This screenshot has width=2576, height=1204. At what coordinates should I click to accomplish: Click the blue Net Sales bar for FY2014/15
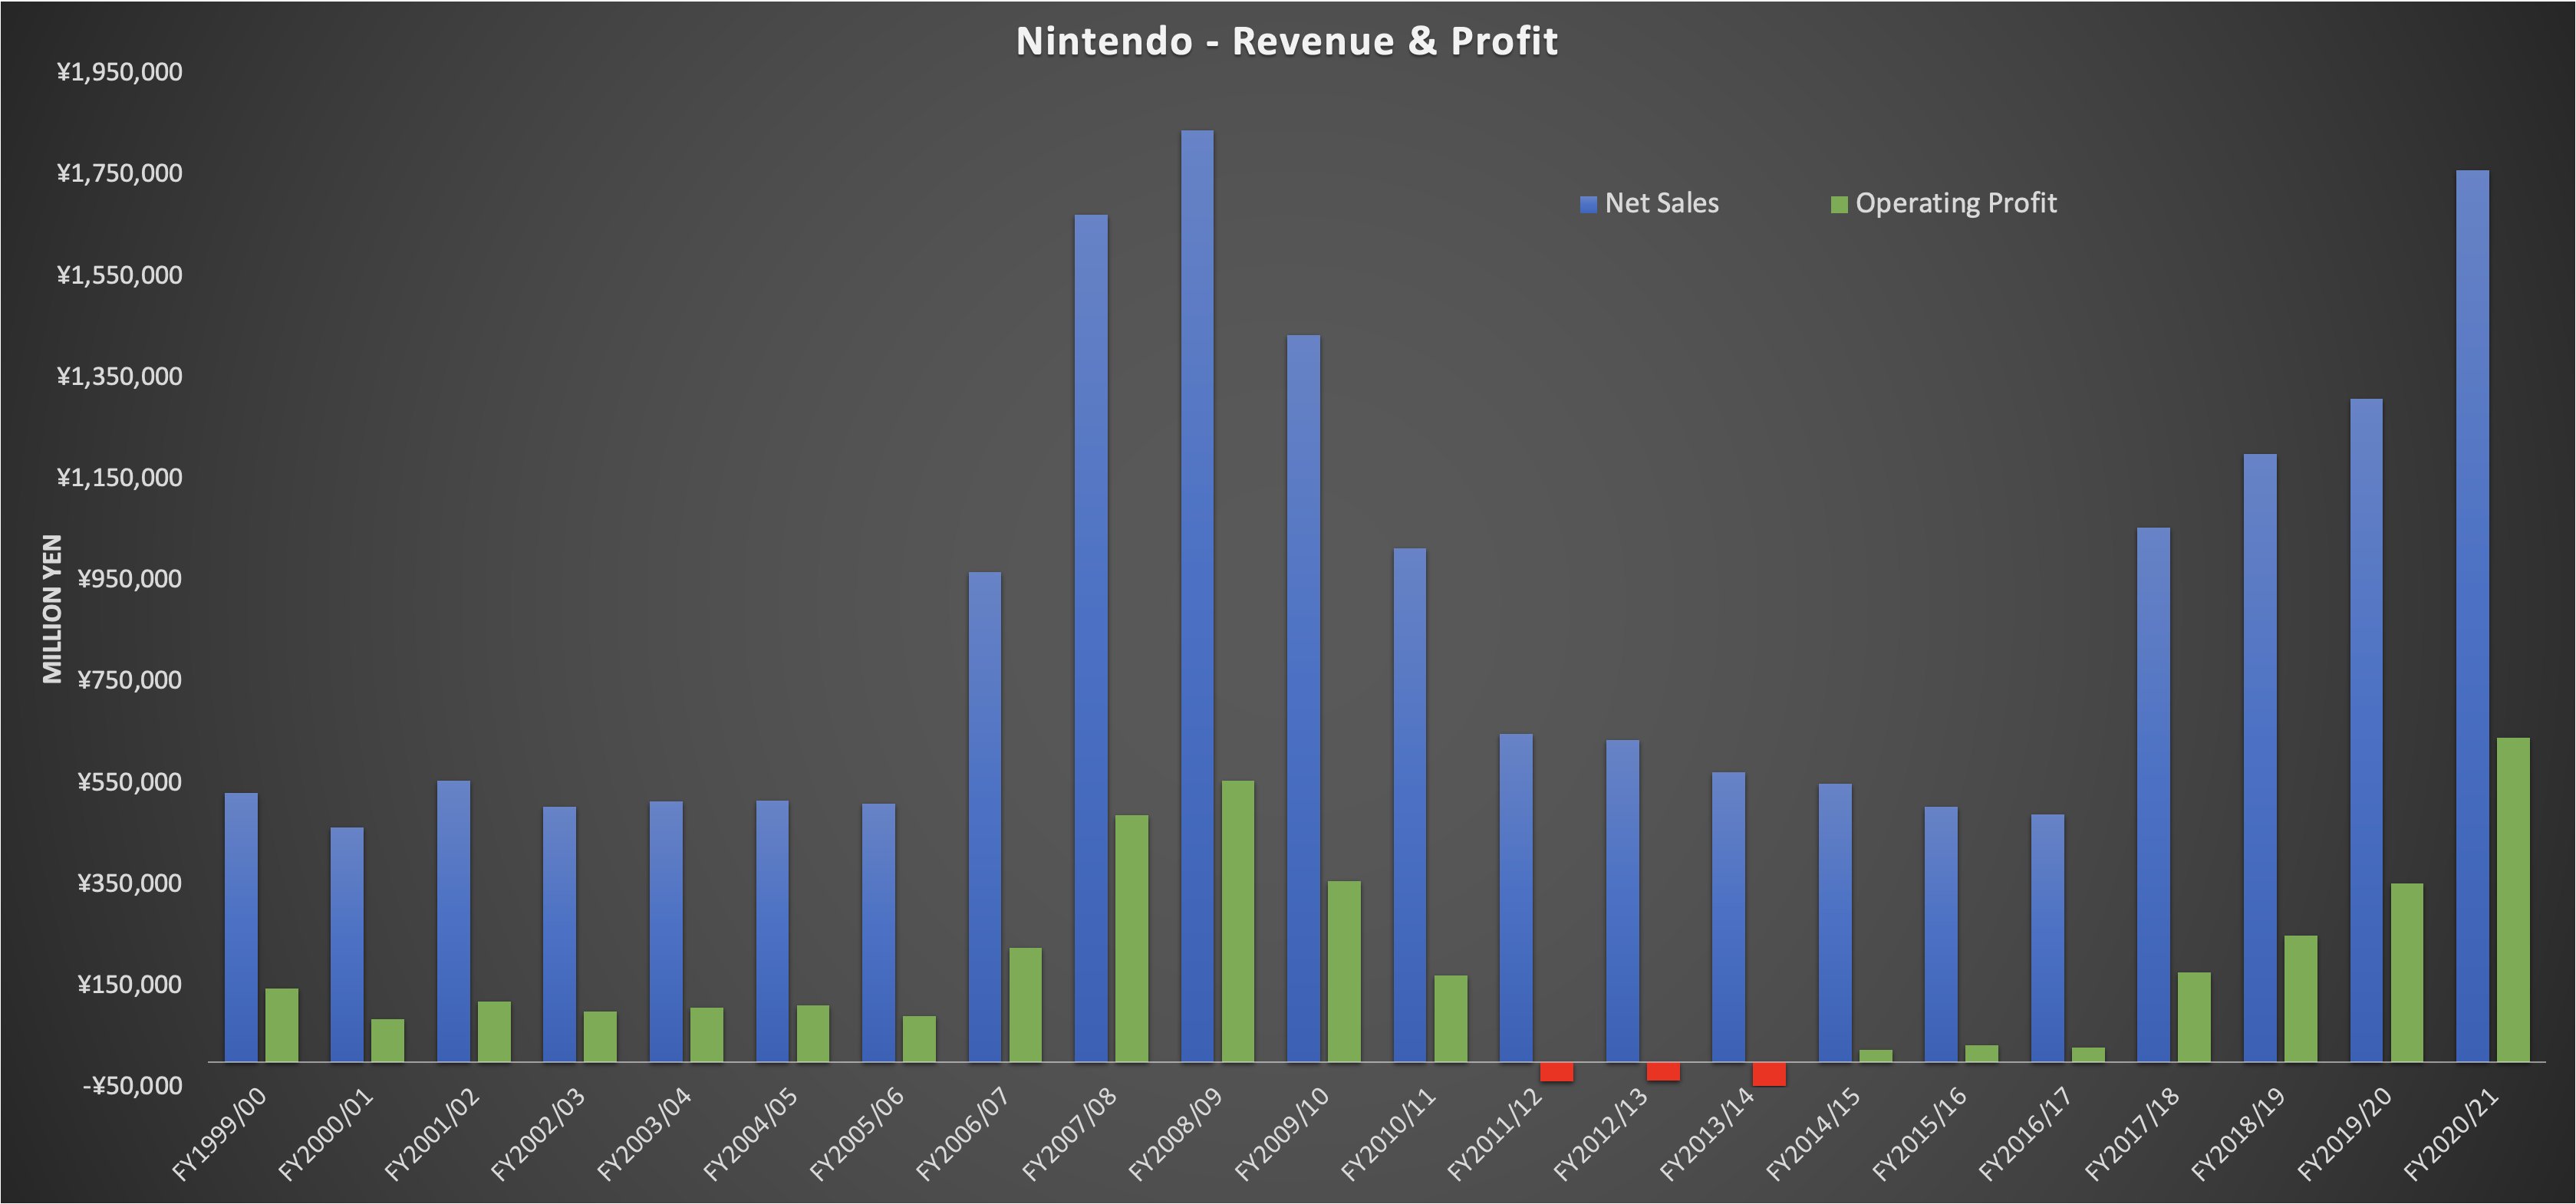coord(1835,923)
